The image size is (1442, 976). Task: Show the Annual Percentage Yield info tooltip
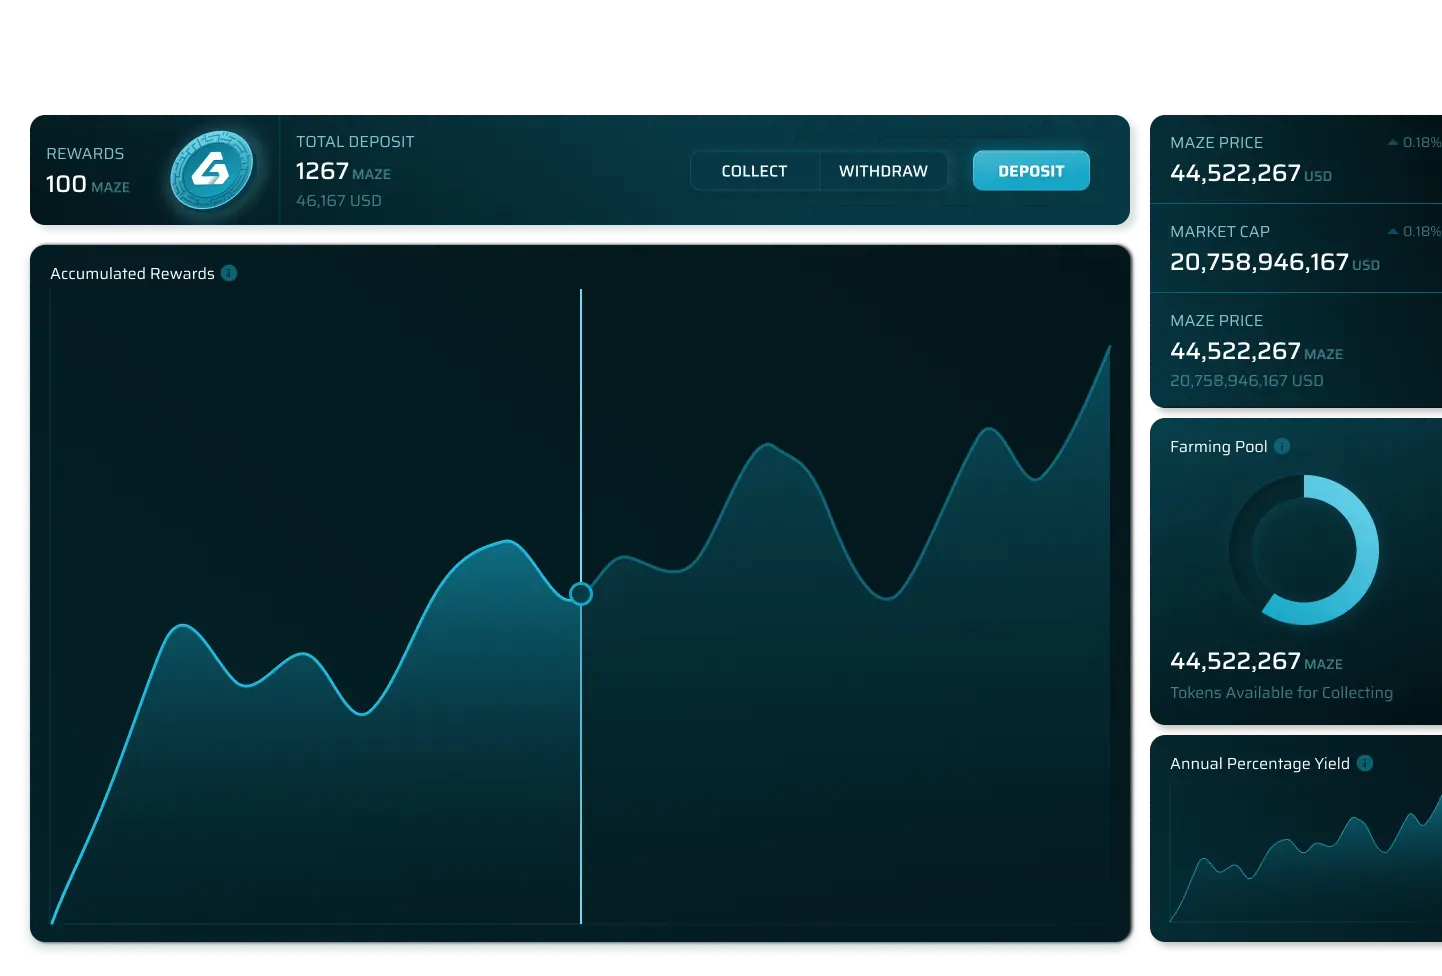1365,763
